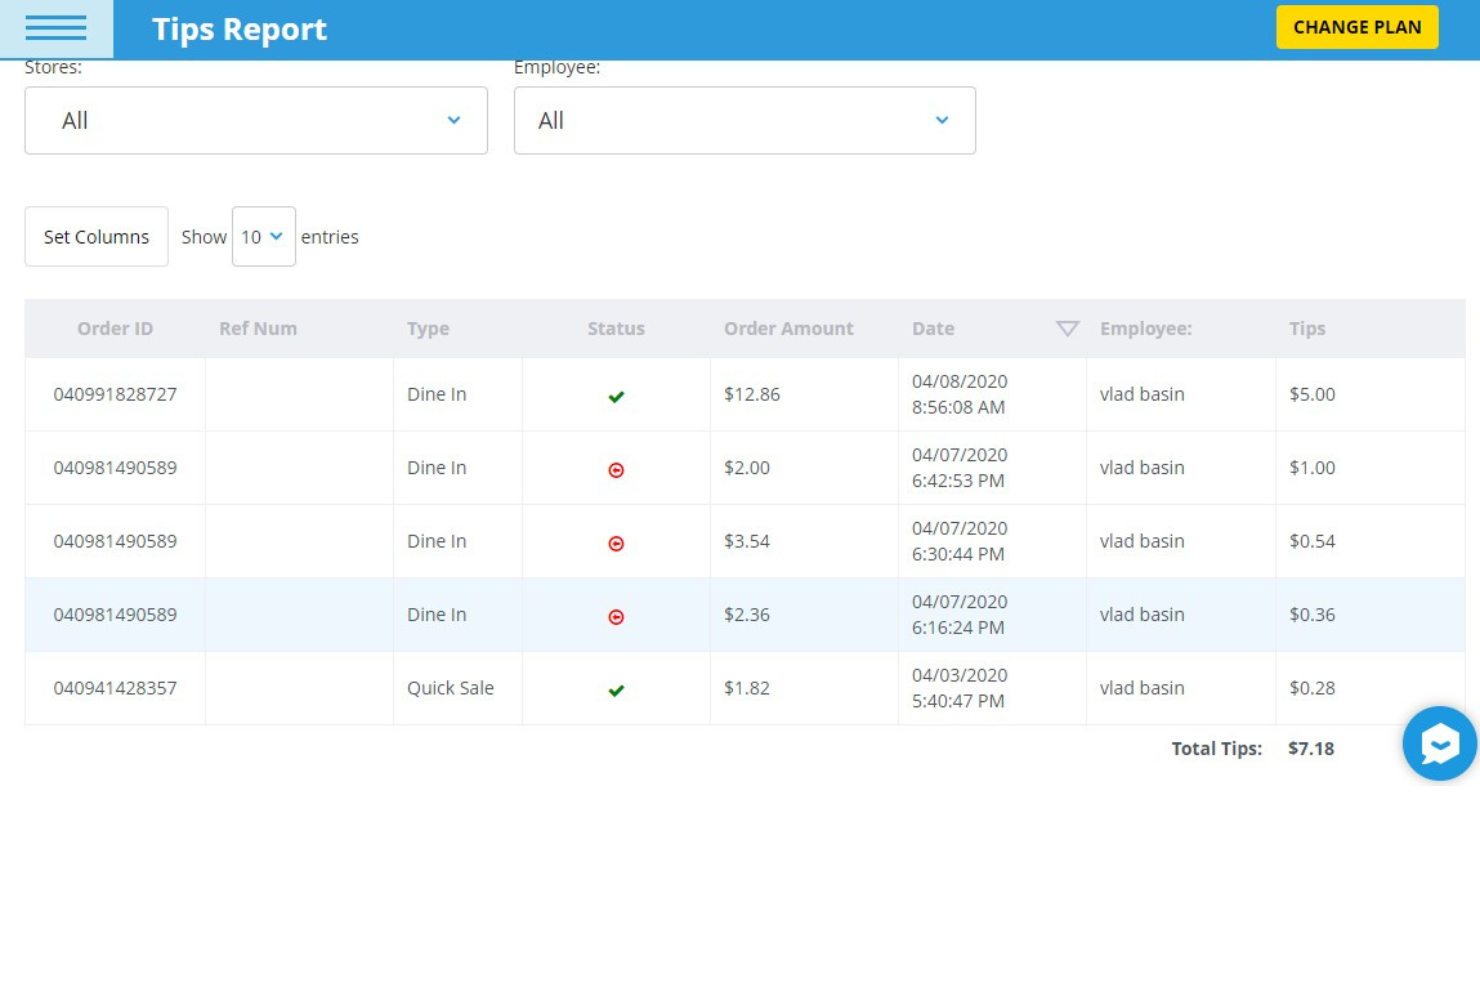Click order ID on the $2.36 row

coord(115,614)
